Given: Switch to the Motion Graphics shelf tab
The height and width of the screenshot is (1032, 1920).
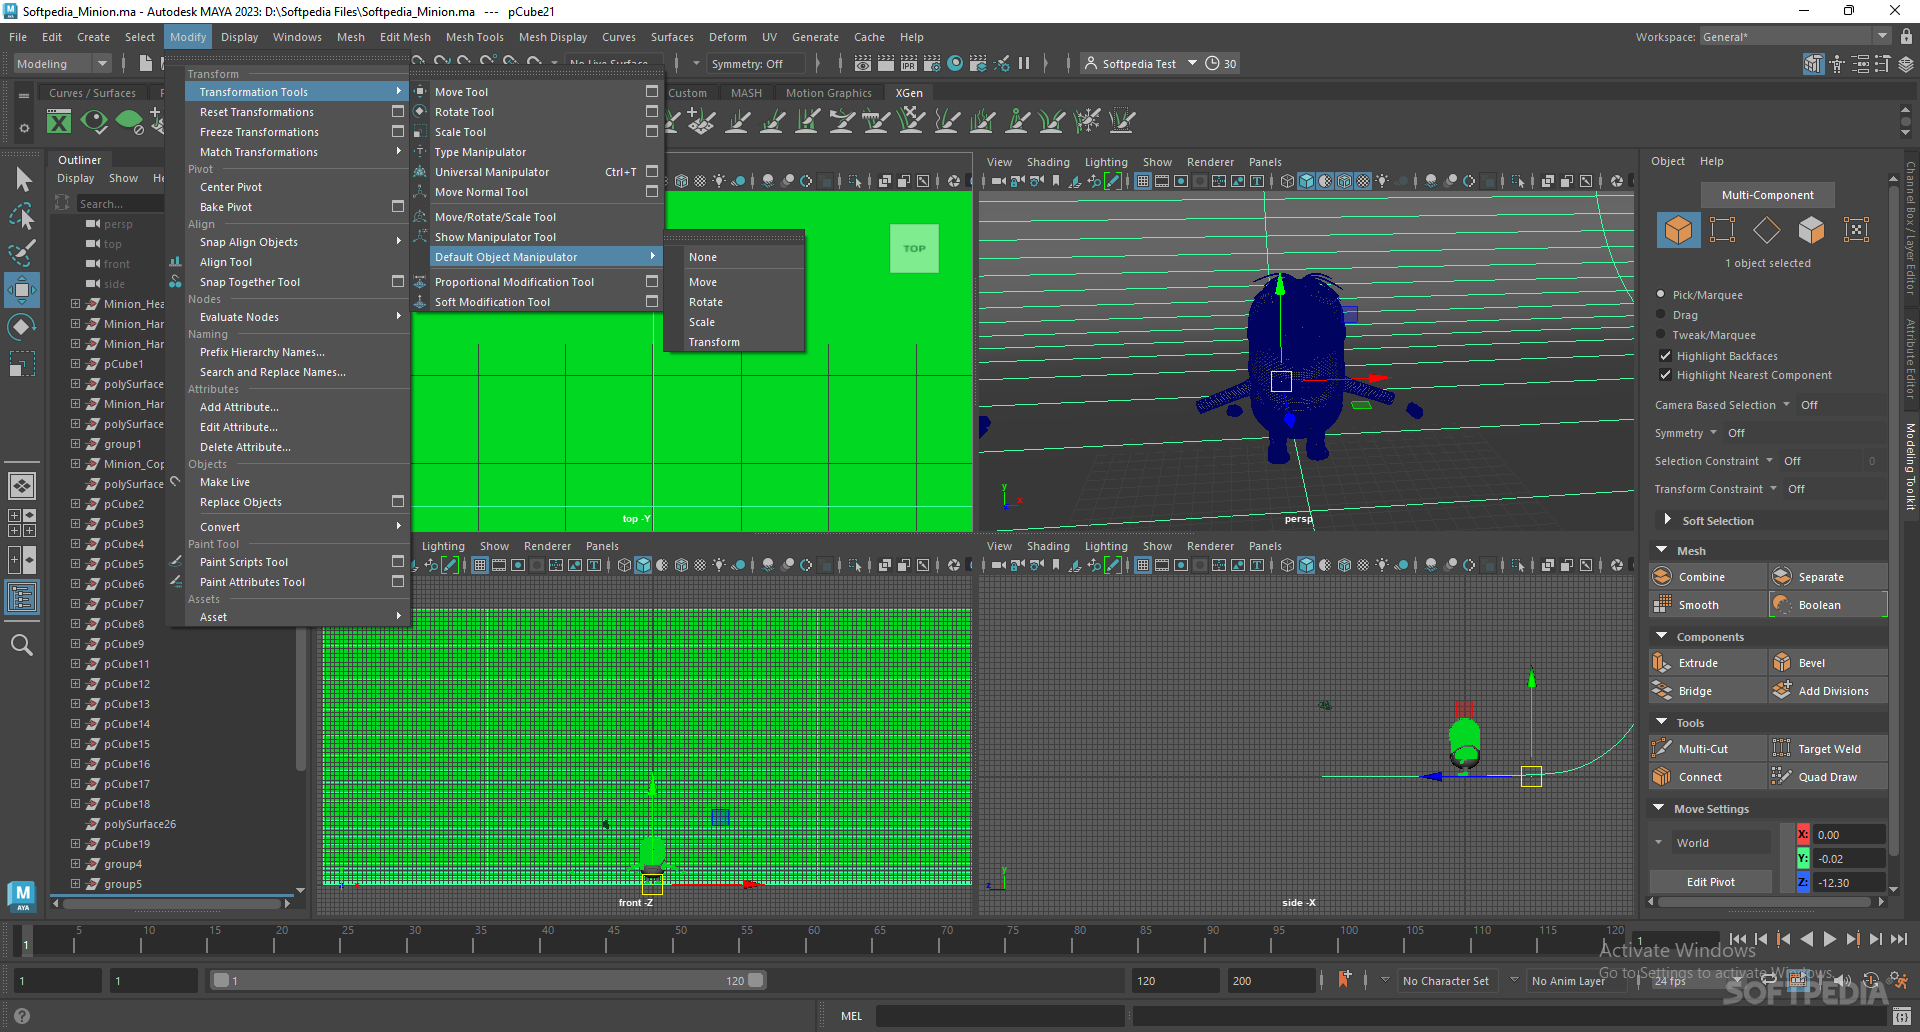Looking at the screenshot, I should pos(829,93).
